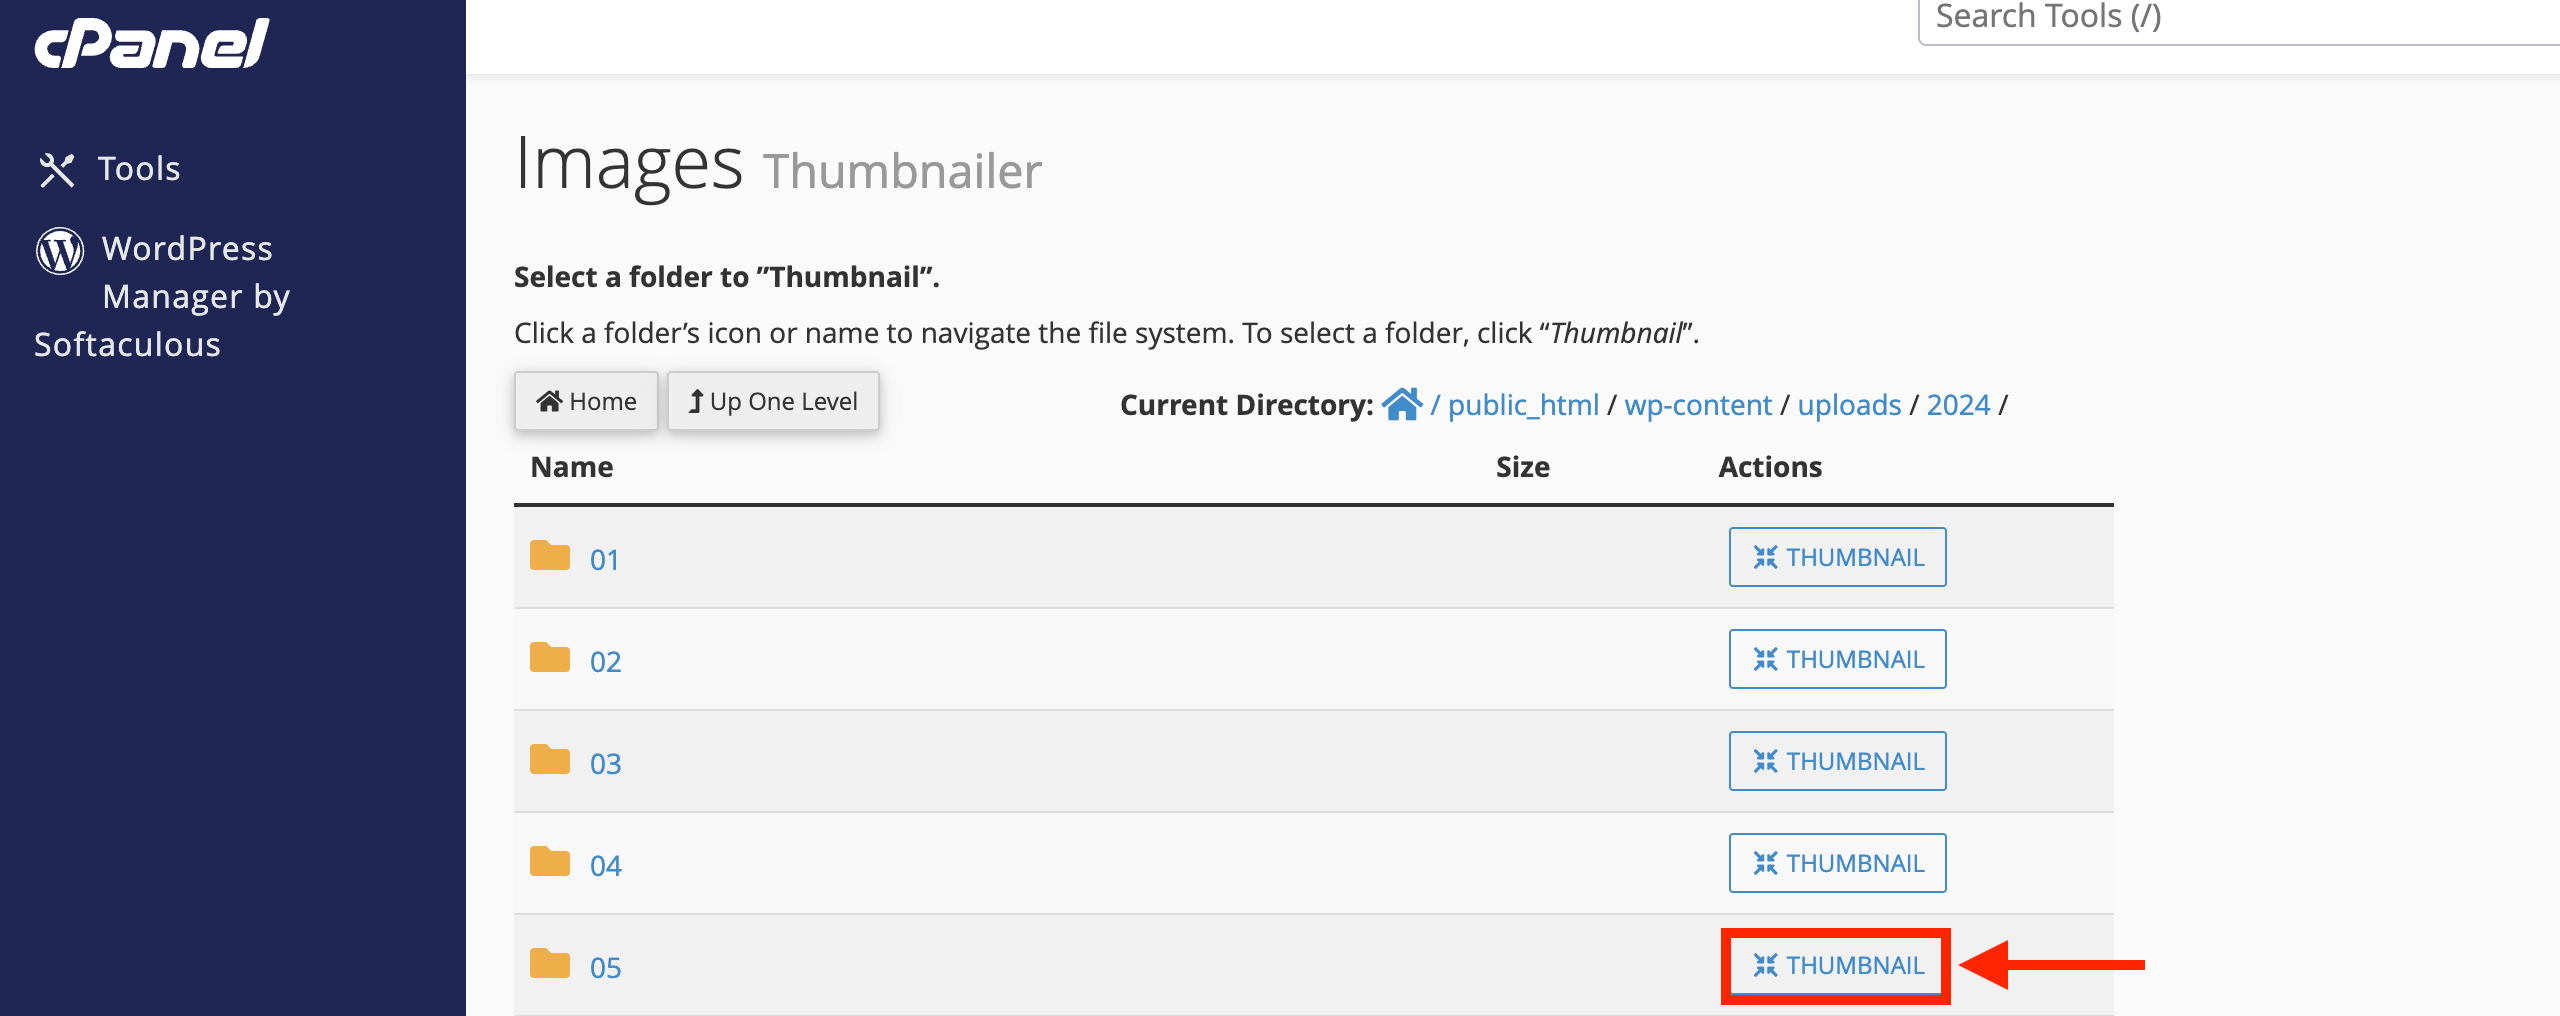This screenshot has height=1016, width=2560.
Task: Click Thumbnail button for folder 04
Action: click(x=1837, y=863)
